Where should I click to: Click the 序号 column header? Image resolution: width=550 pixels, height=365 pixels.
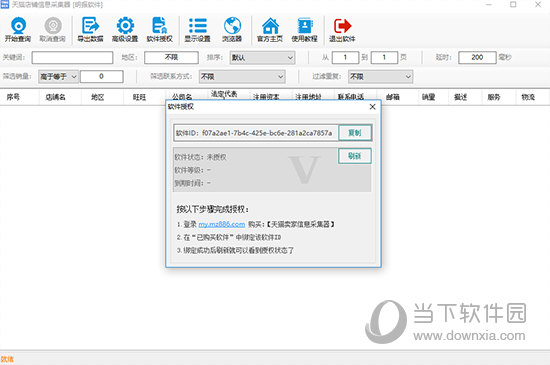pos(13,97)
